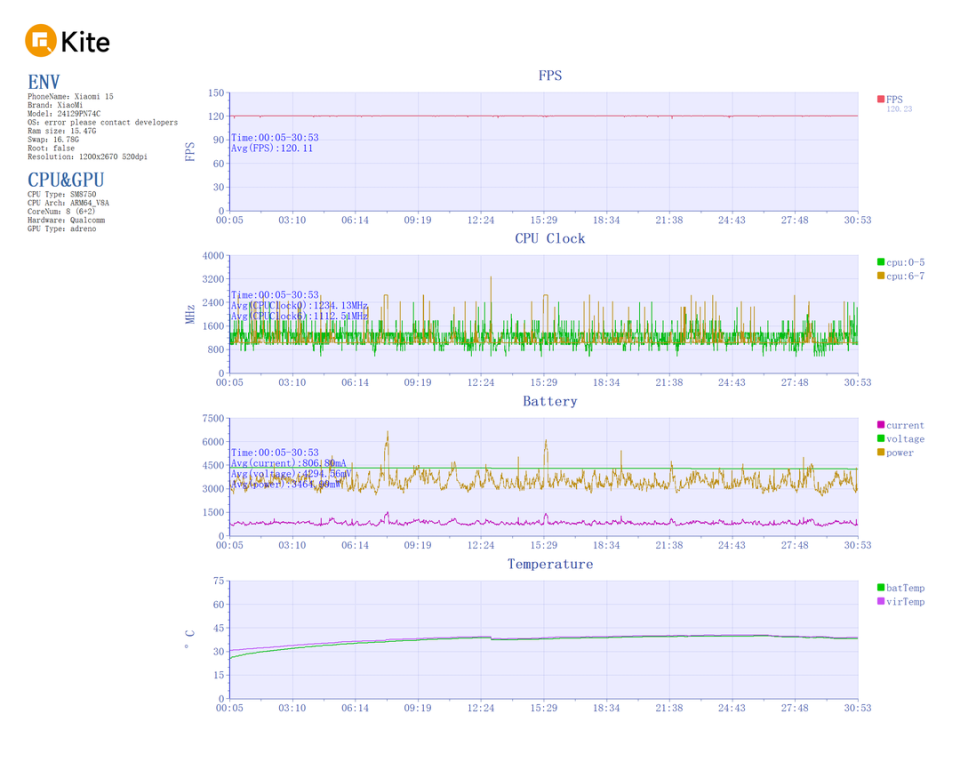Viewport: 960px width, 770px height.
Task: Toggle the cpu:0-5 legend entry
Action: pos(901,263)
